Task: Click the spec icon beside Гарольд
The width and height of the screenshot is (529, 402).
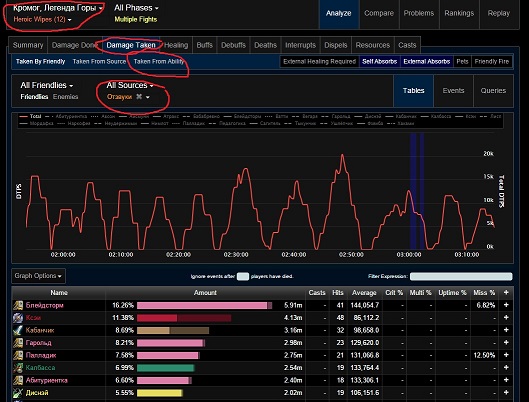Action: [18, 343]
